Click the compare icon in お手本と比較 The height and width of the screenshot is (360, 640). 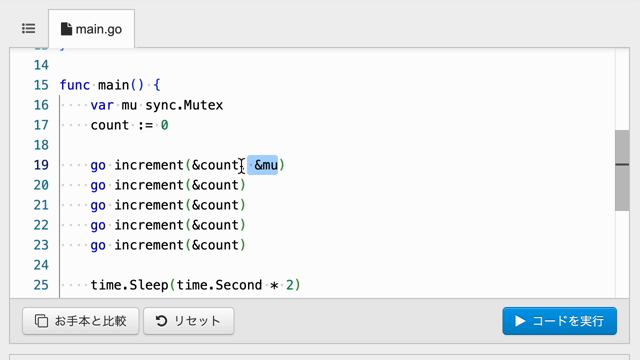pos(41,321)
